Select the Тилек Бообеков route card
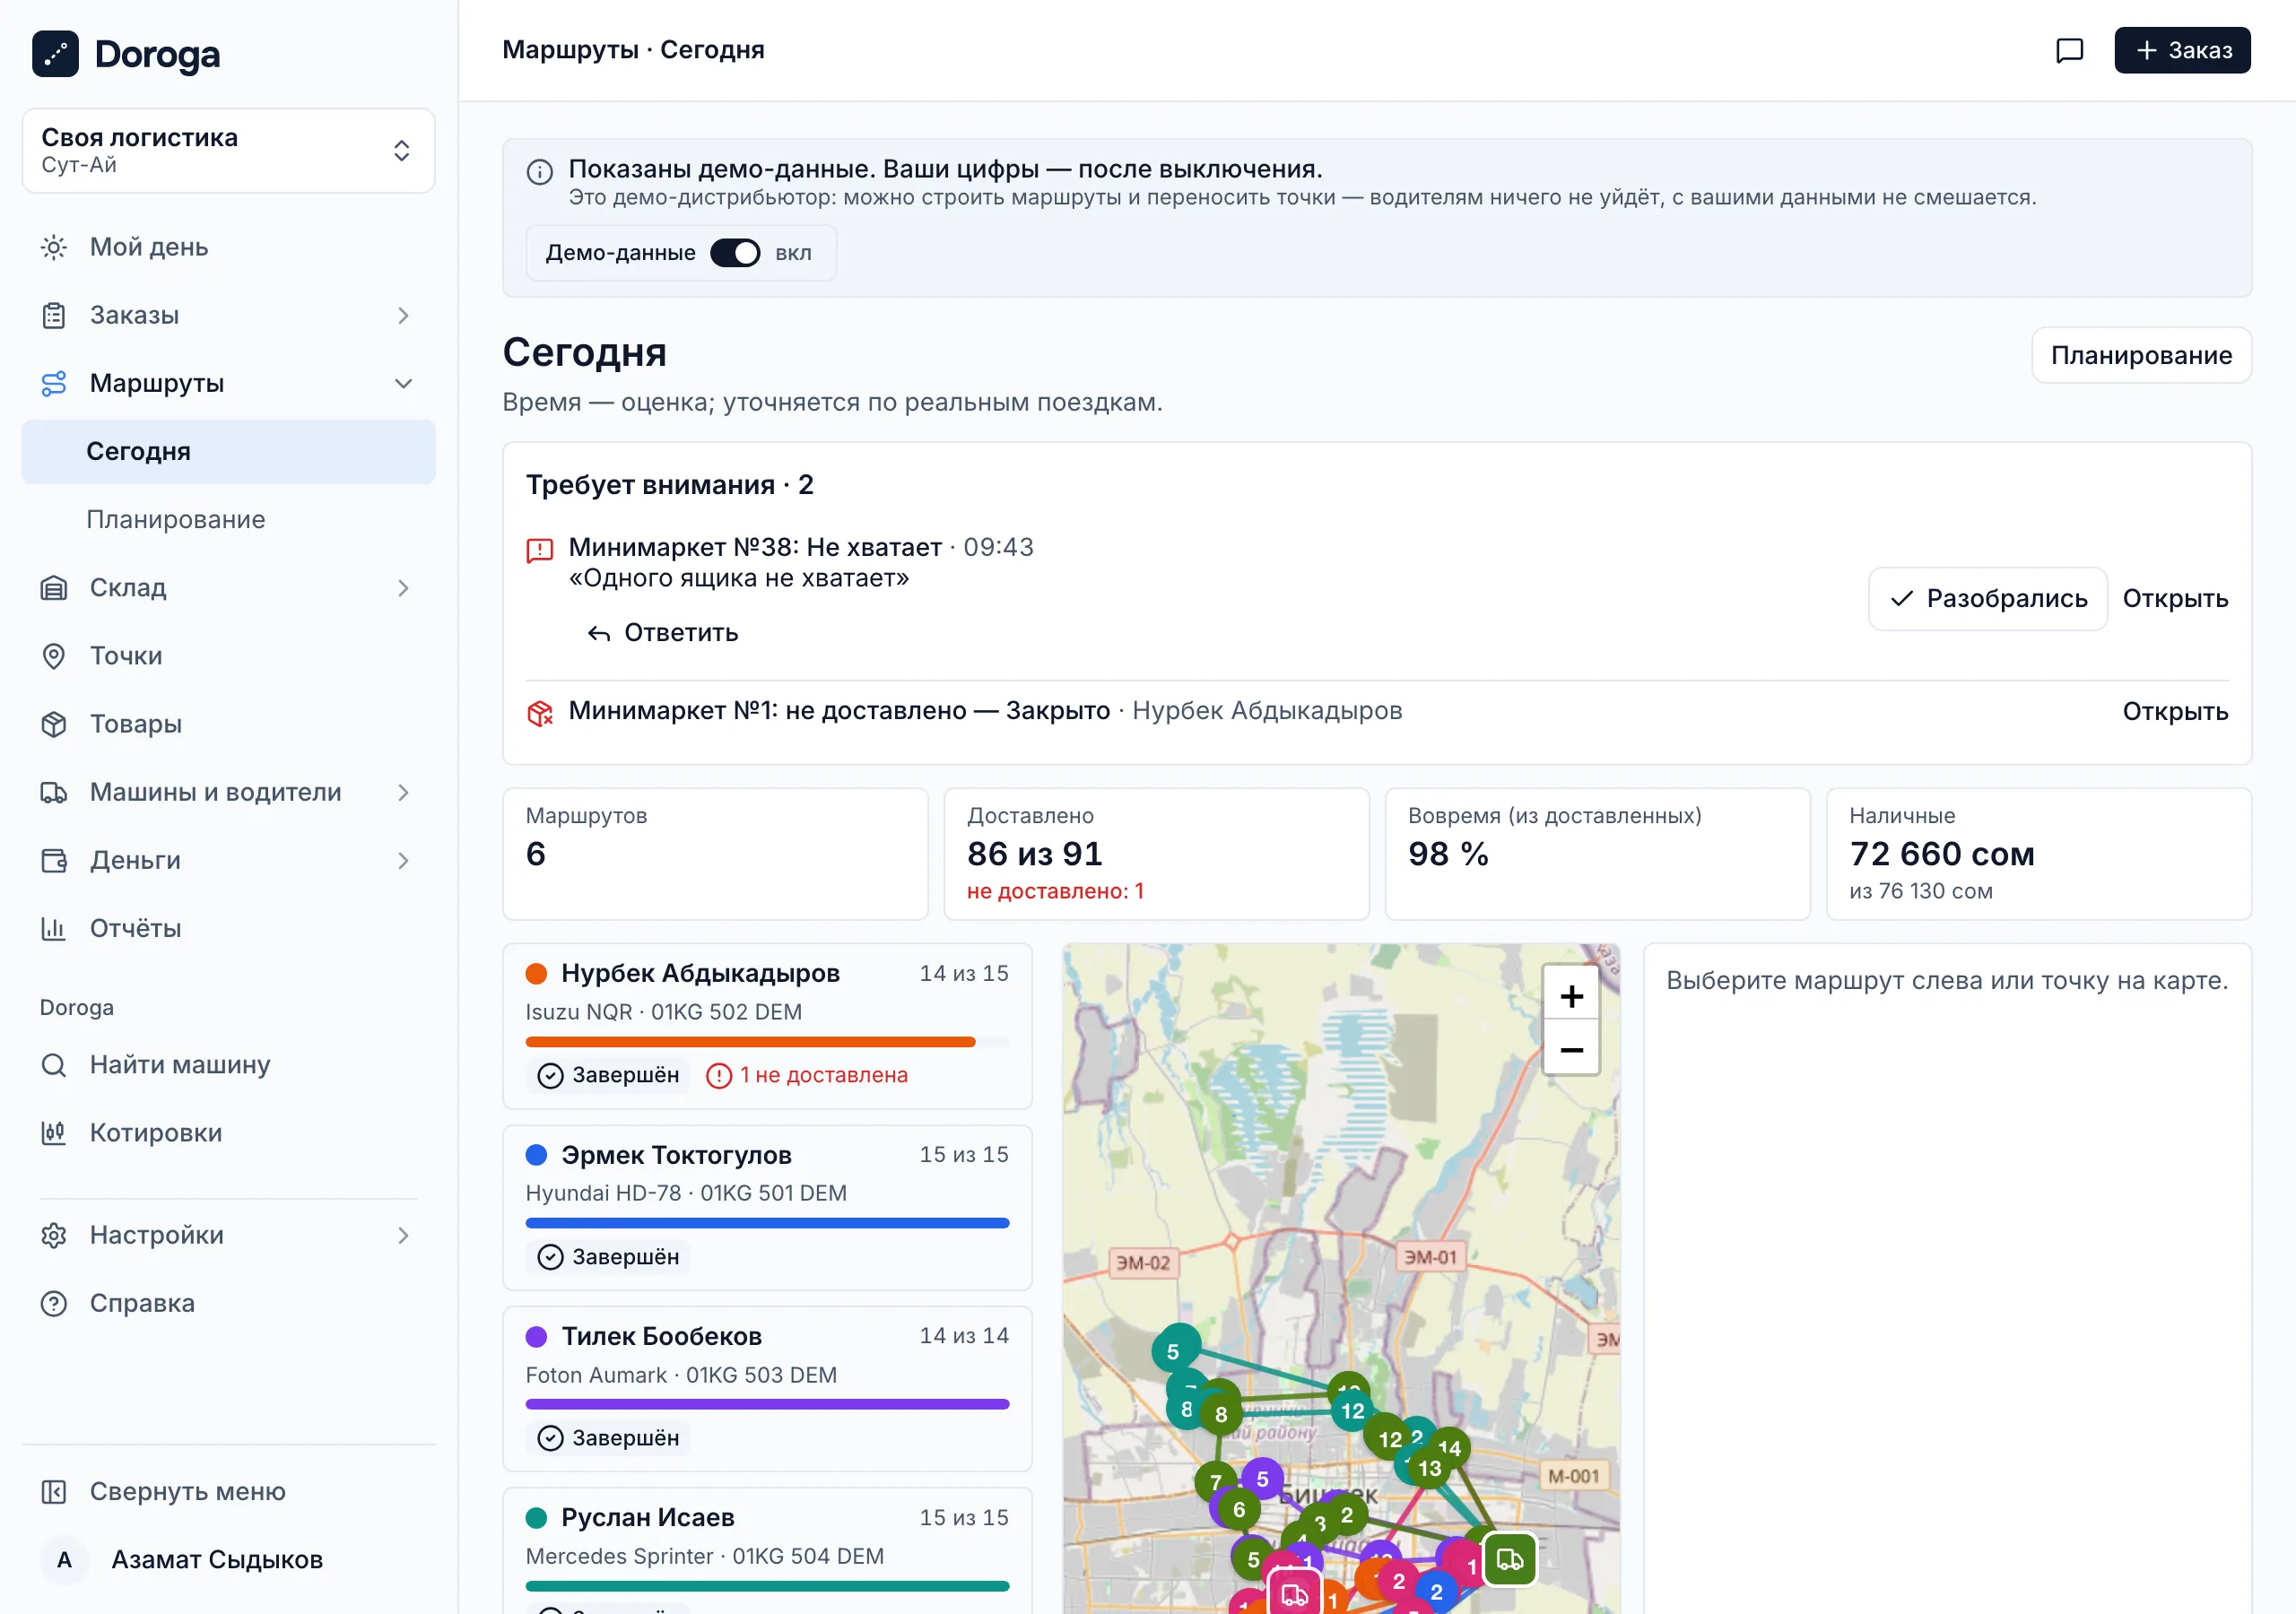This screenshot has height=1614, width=2296. (767, 1389)
